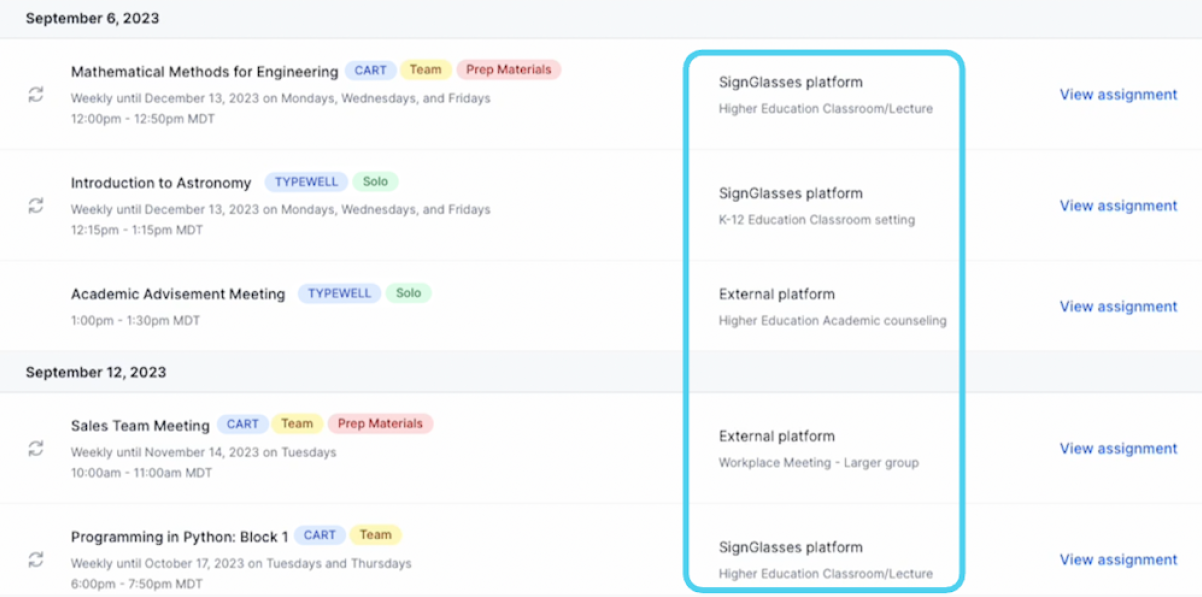Click External platform text for Sales Team Meeting

click(777, 436)
